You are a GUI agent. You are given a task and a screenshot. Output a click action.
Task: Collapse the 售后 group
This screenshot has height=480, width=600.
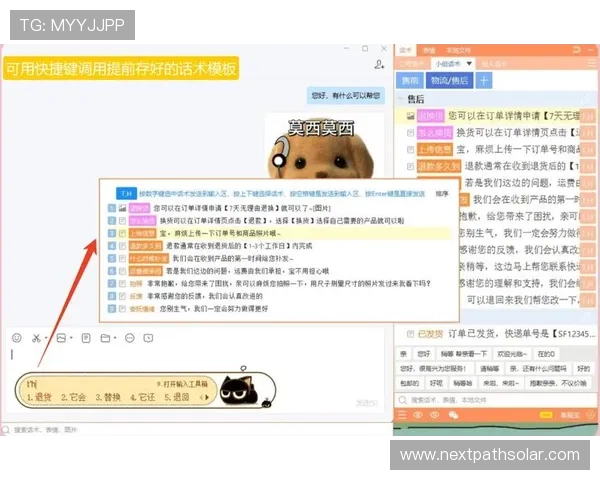(x=400, y=100)
